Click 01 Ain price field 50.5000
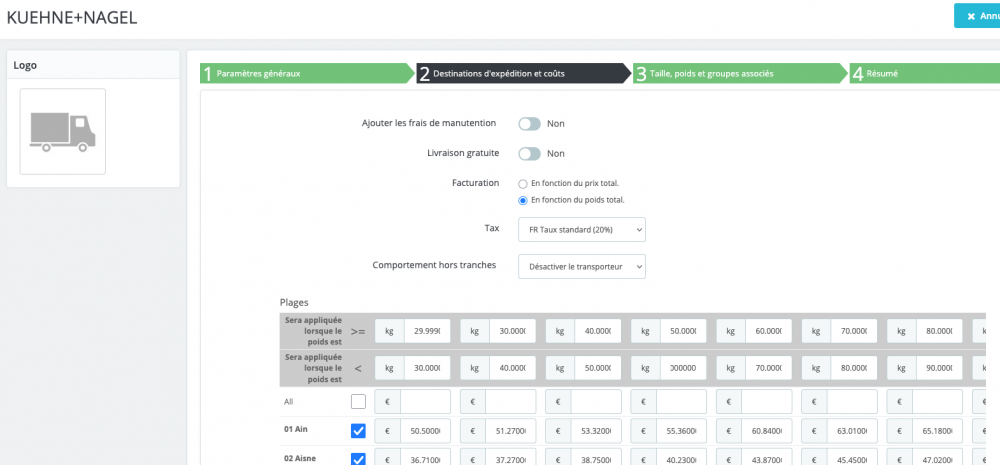Screen dimensions: 1000x465 (425, 431)
